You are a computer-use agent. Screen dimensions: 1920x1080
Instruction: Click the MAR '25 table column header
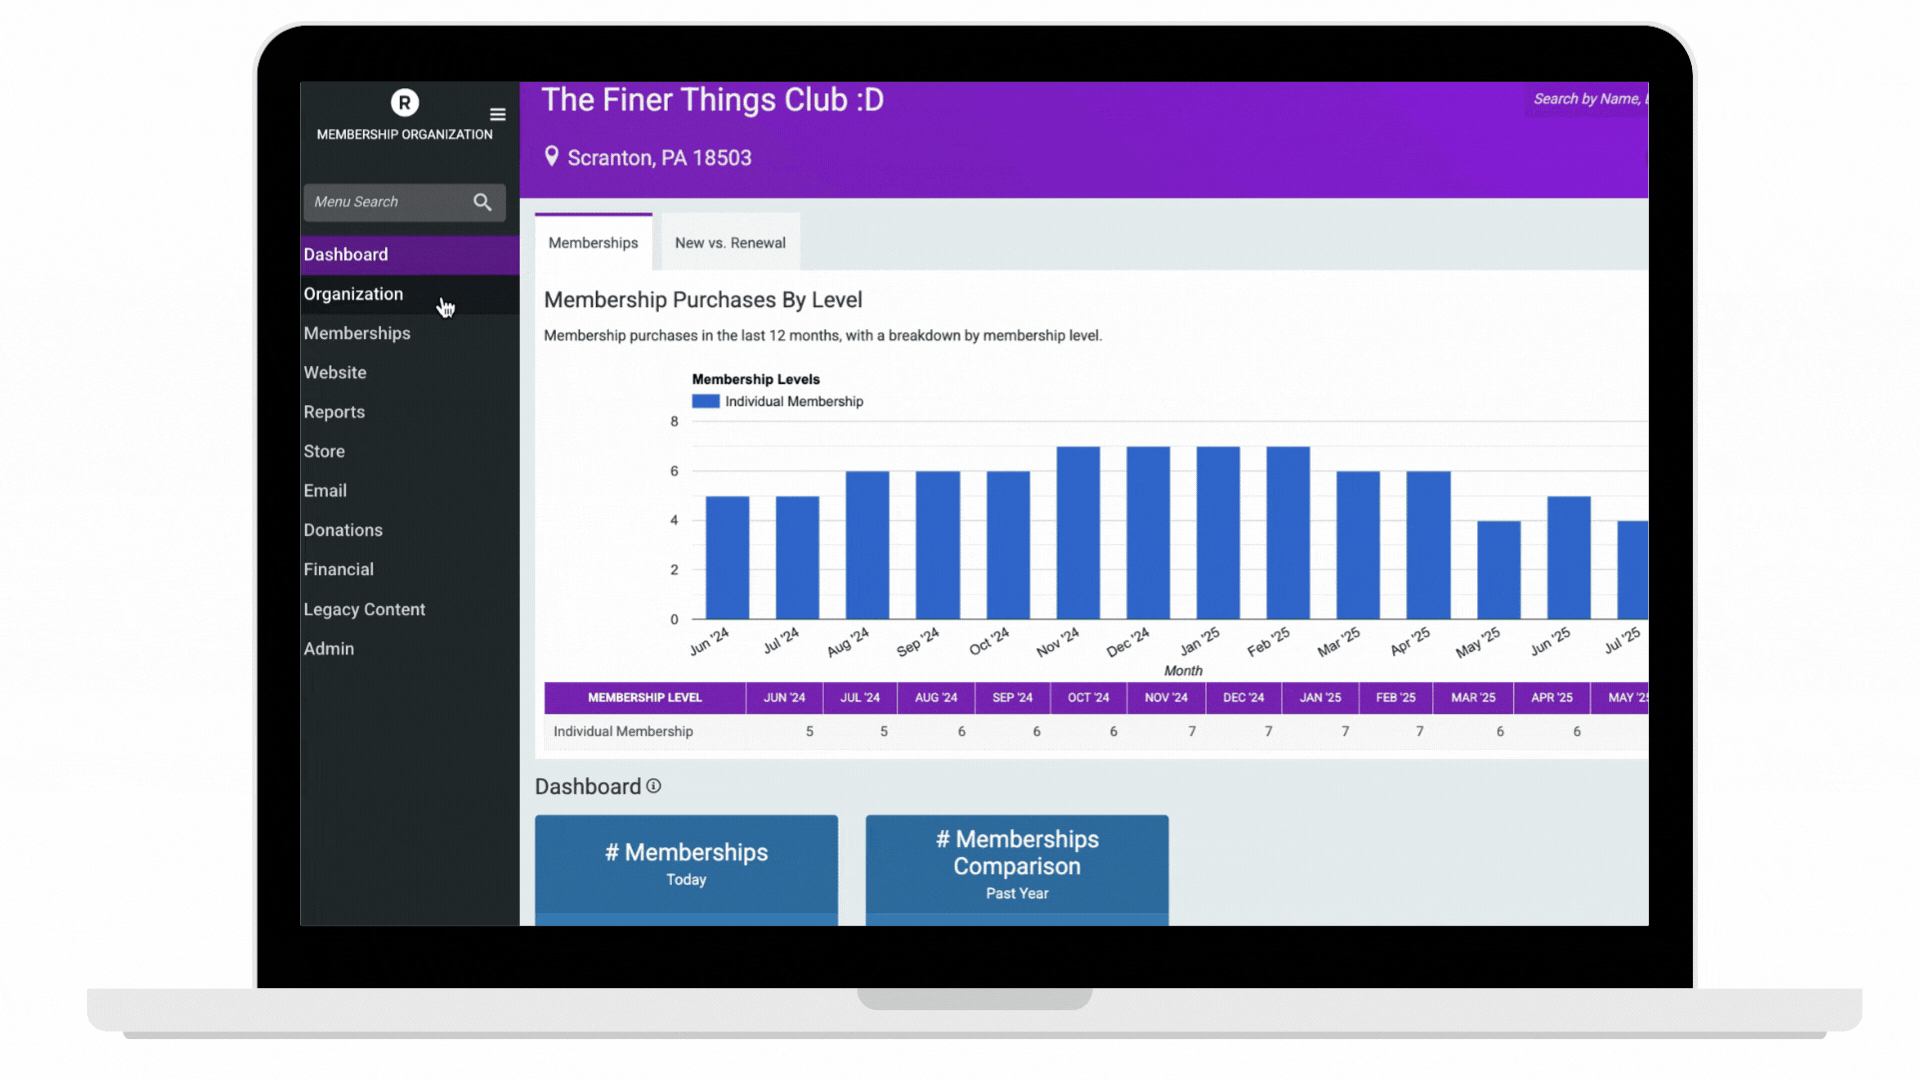pos(1473,697)
